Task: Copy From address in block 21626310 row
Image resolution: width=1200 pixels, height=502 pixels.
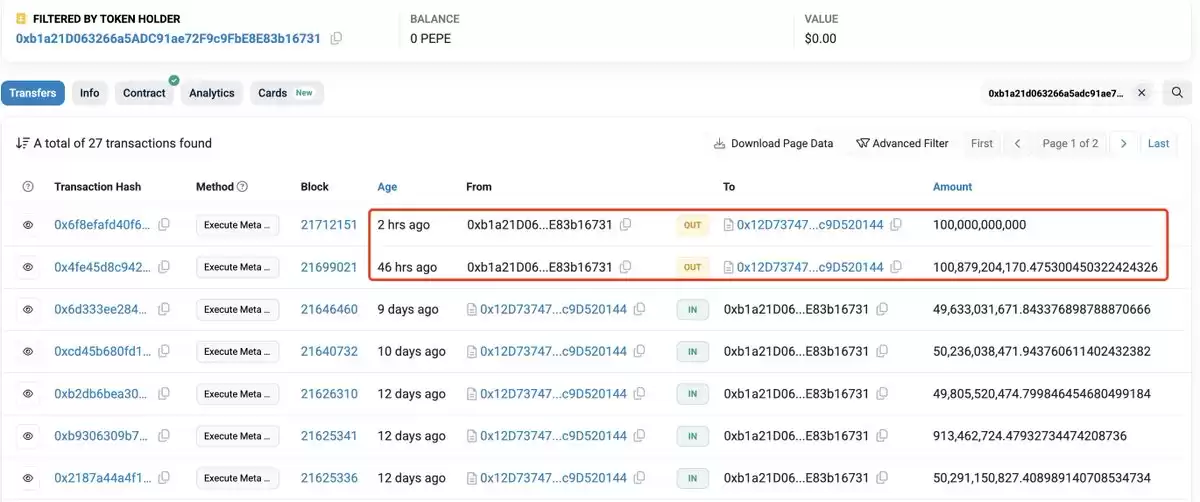Action: coord(640,394)
